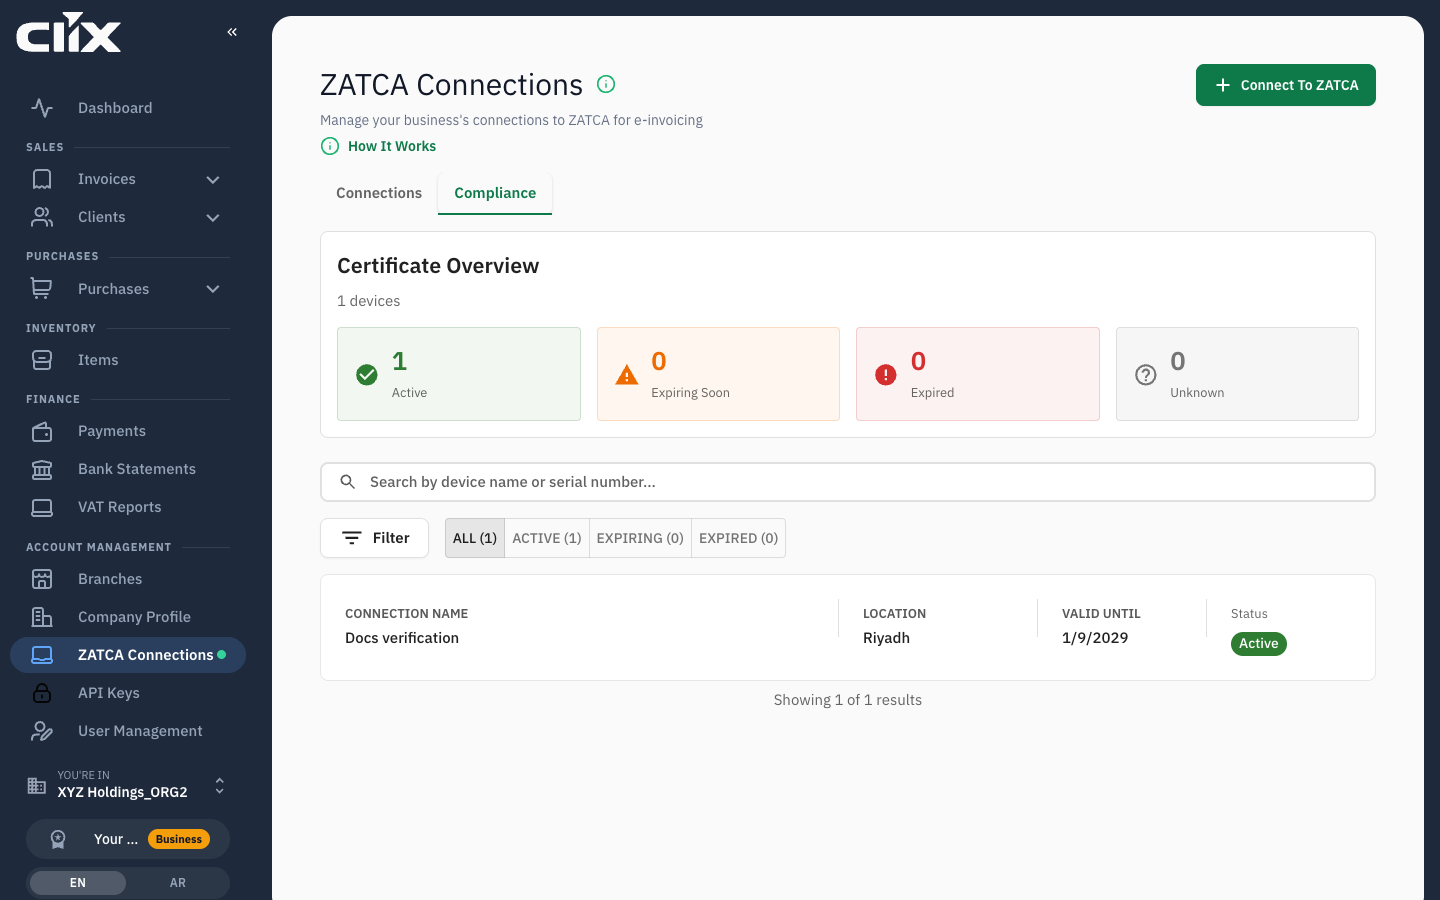Image resolution: width=1440 pixels, height=900 pixels.
Task: Expand the Clients submenu chevron
Action: tap(213, 218)
